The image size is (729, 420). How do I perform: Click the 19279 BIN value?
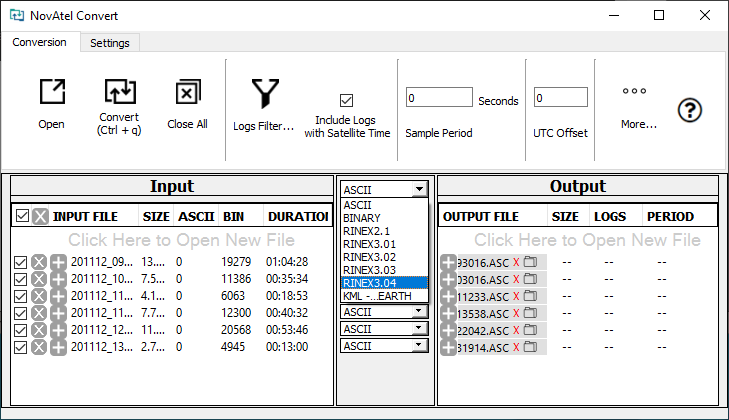point(236,262)
